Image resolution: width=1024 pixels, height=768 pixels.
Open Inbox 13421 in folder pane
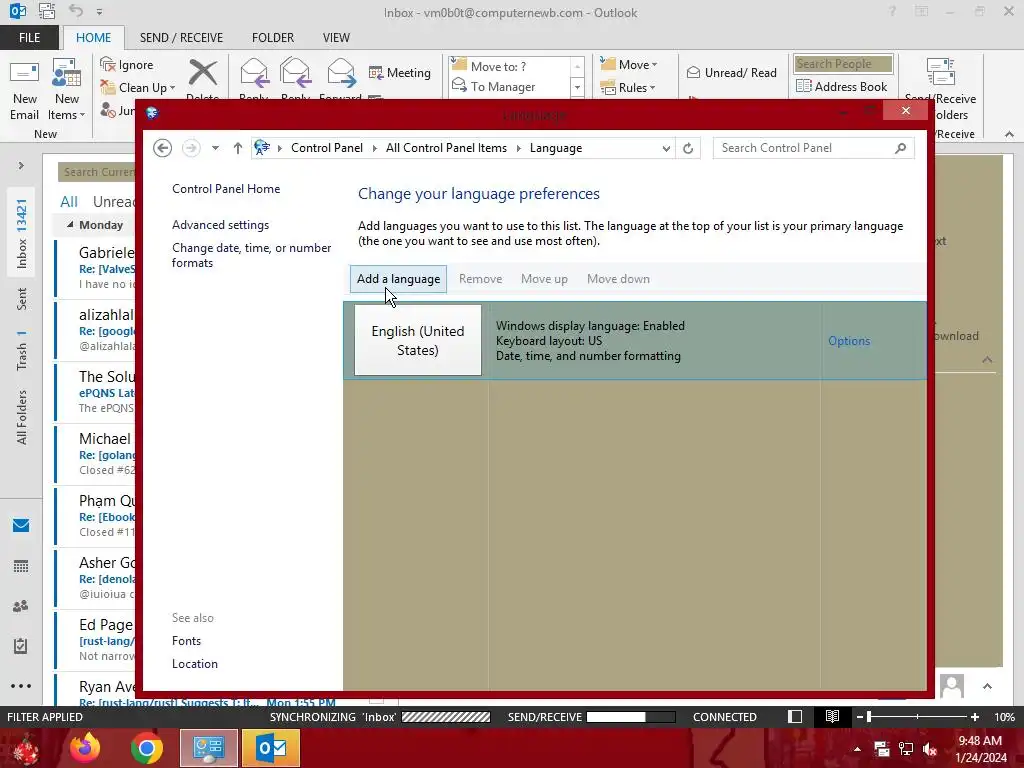[22, 234]
